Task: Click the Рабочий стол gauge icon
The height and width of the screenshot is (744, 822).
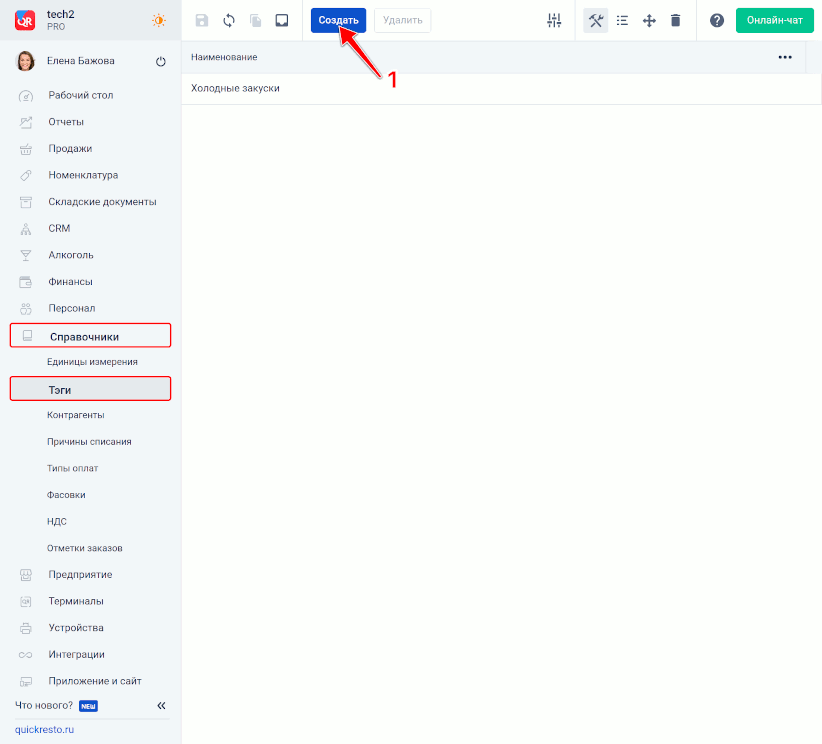Action: pyautogui.click(x=26, y=96)
